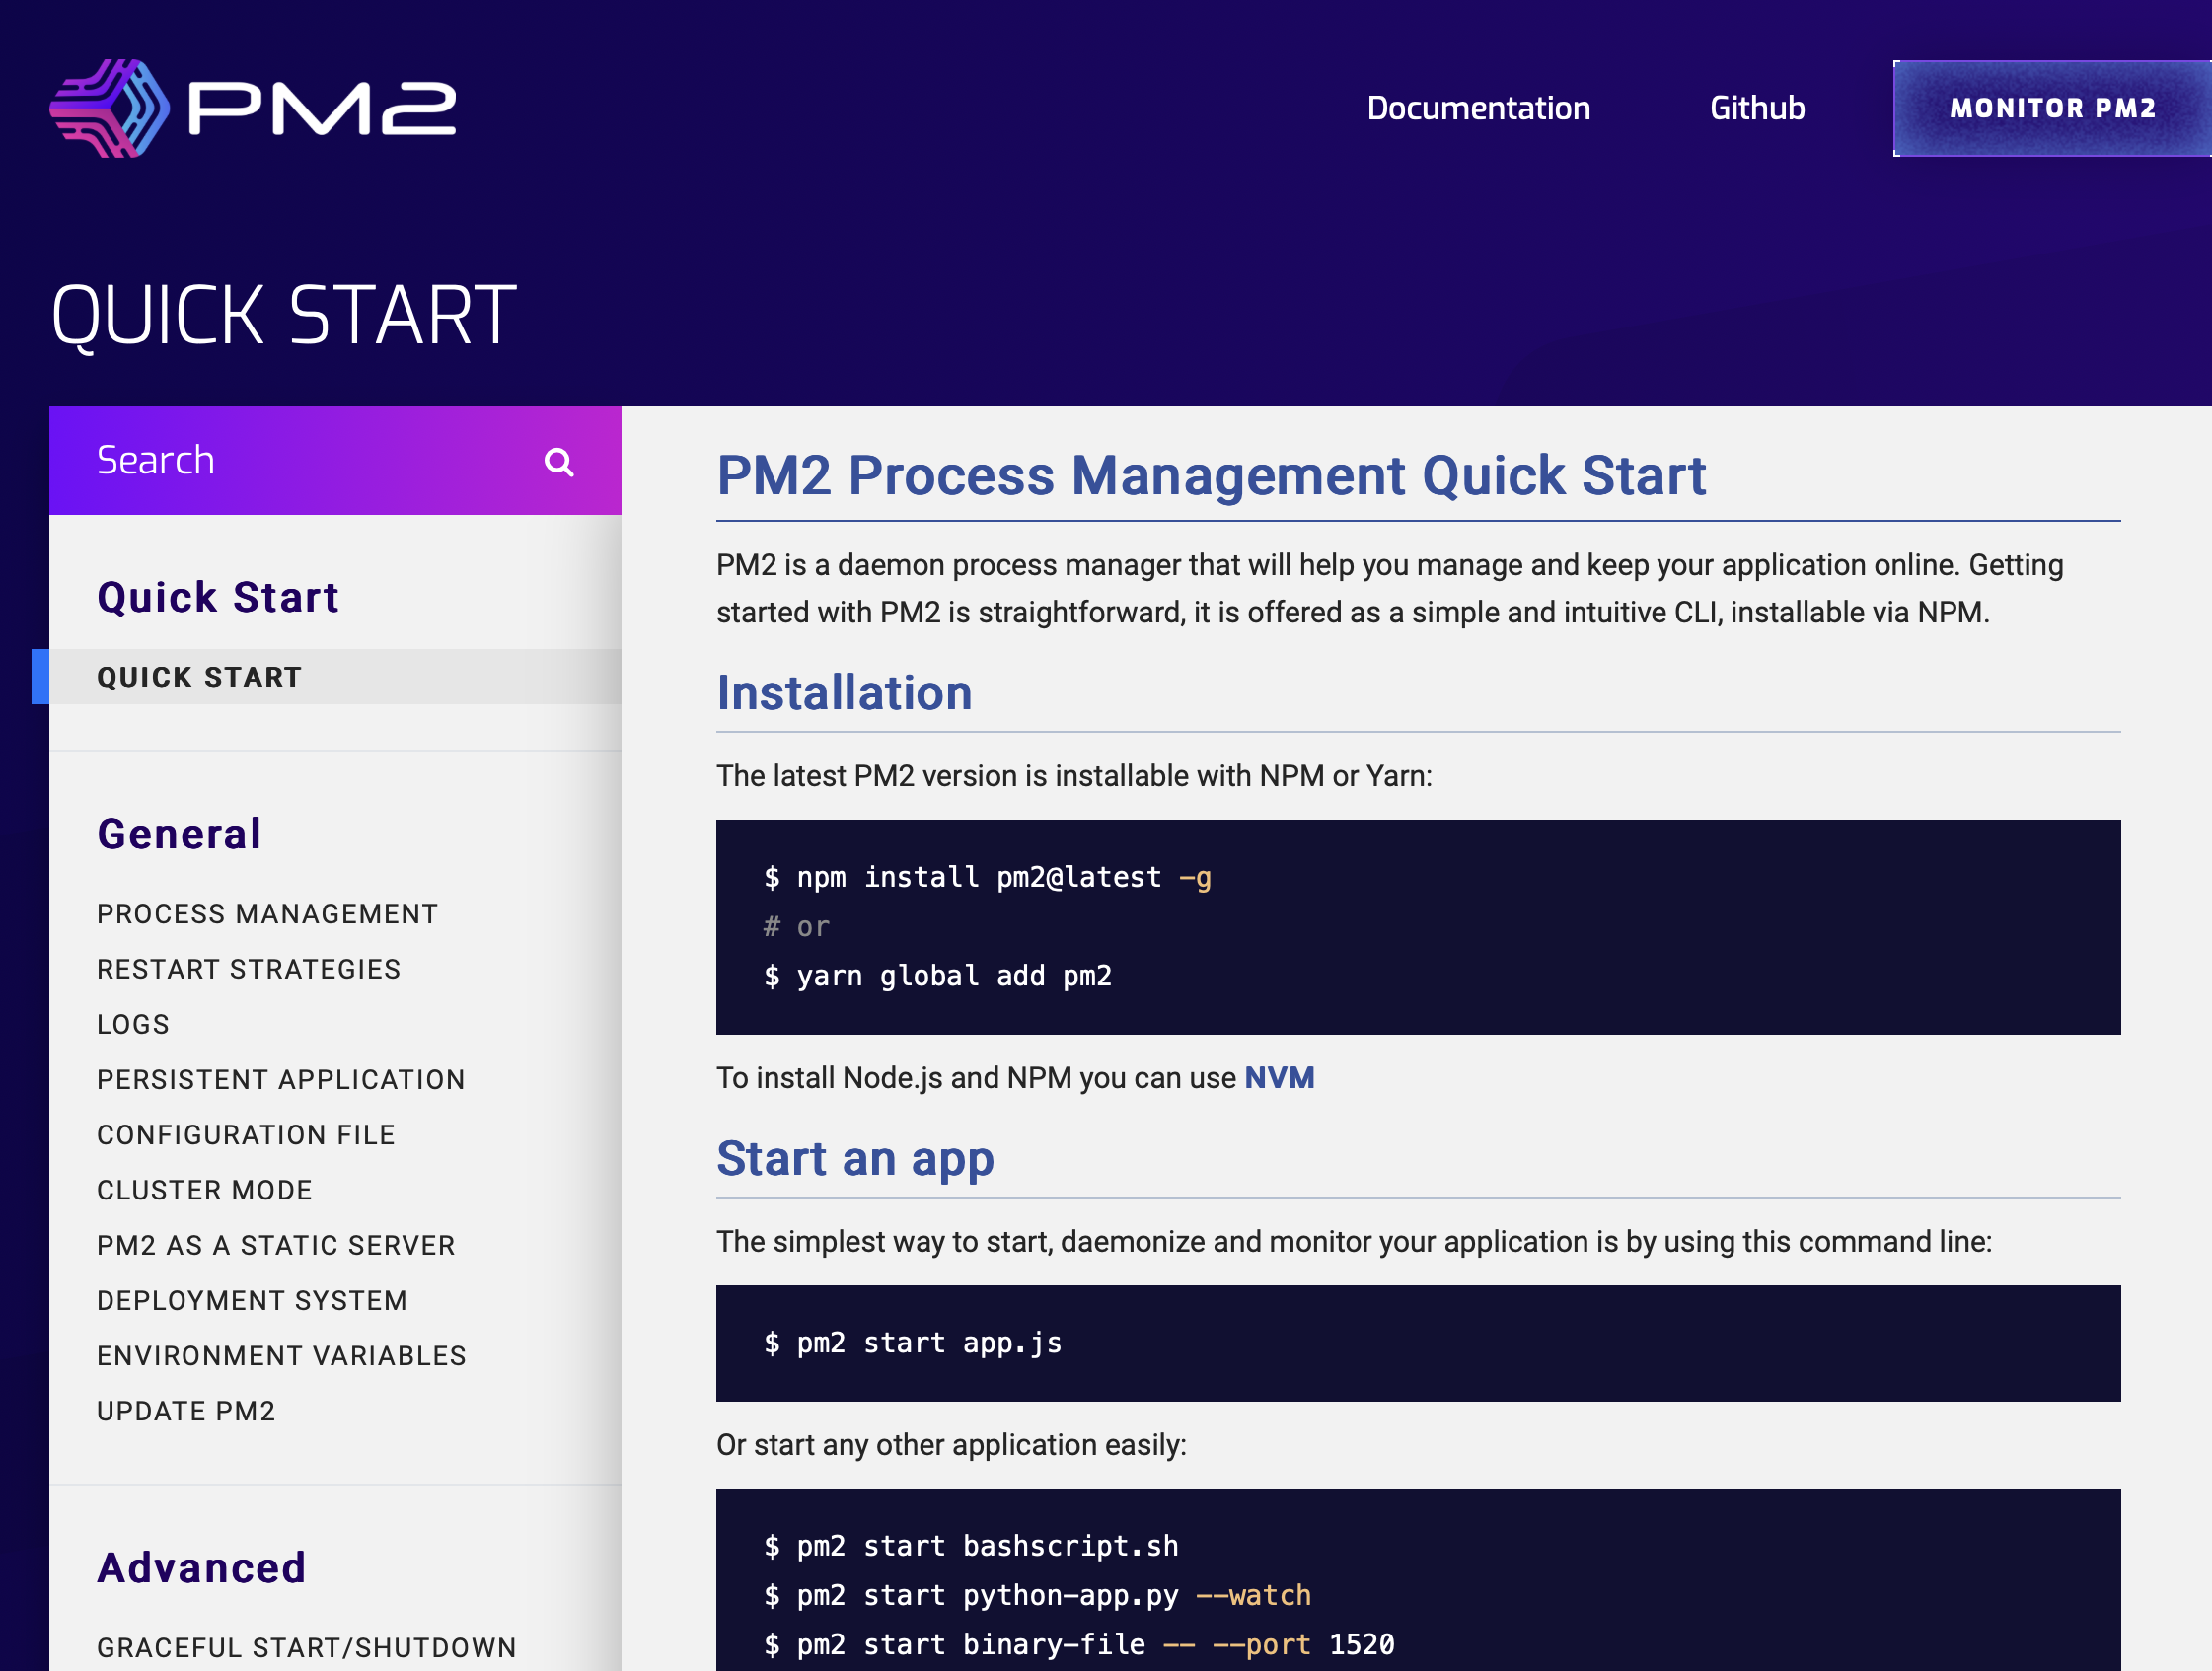Click the search magnifier icon
The image size is (2212, 1671).
pos(559,462)
